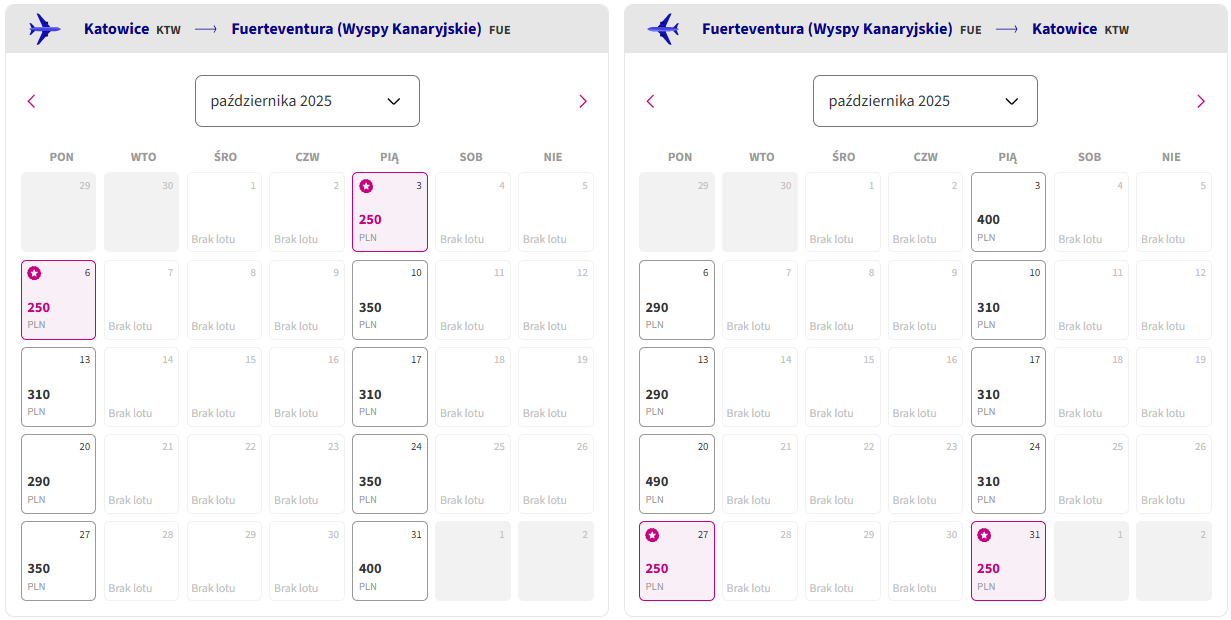This screenshot has height=620, width=1231.
Task: Click star badge on return October 27 fare
Action: click(x=652, y=535)
